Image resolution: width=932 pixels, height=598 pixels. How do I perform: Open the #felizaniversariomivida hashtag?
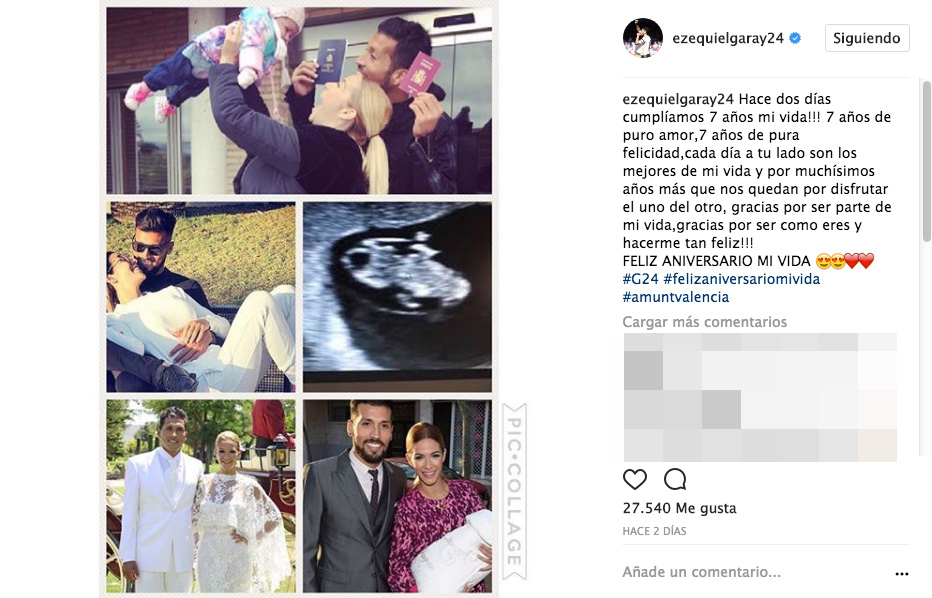(x=741, y=279)
